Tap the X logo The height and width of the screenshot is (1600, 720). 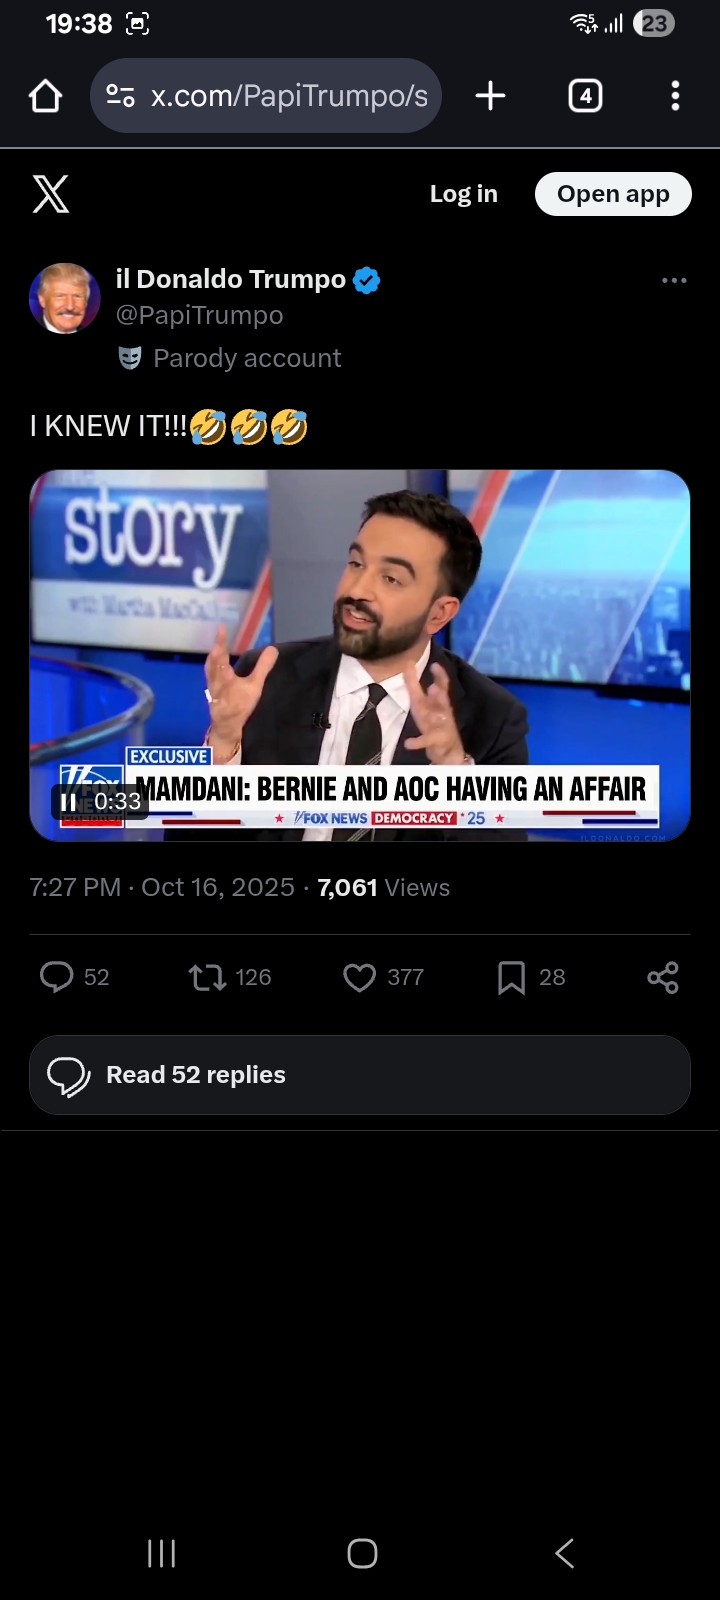[x=51, y=194]
